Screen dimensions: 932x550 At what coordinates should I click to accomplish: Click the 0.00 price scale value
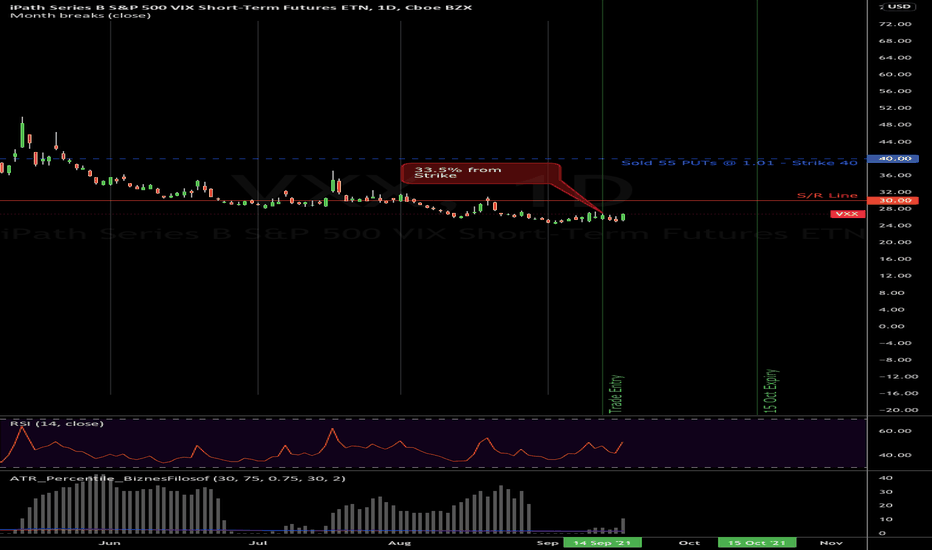click(x=892, y=326)
